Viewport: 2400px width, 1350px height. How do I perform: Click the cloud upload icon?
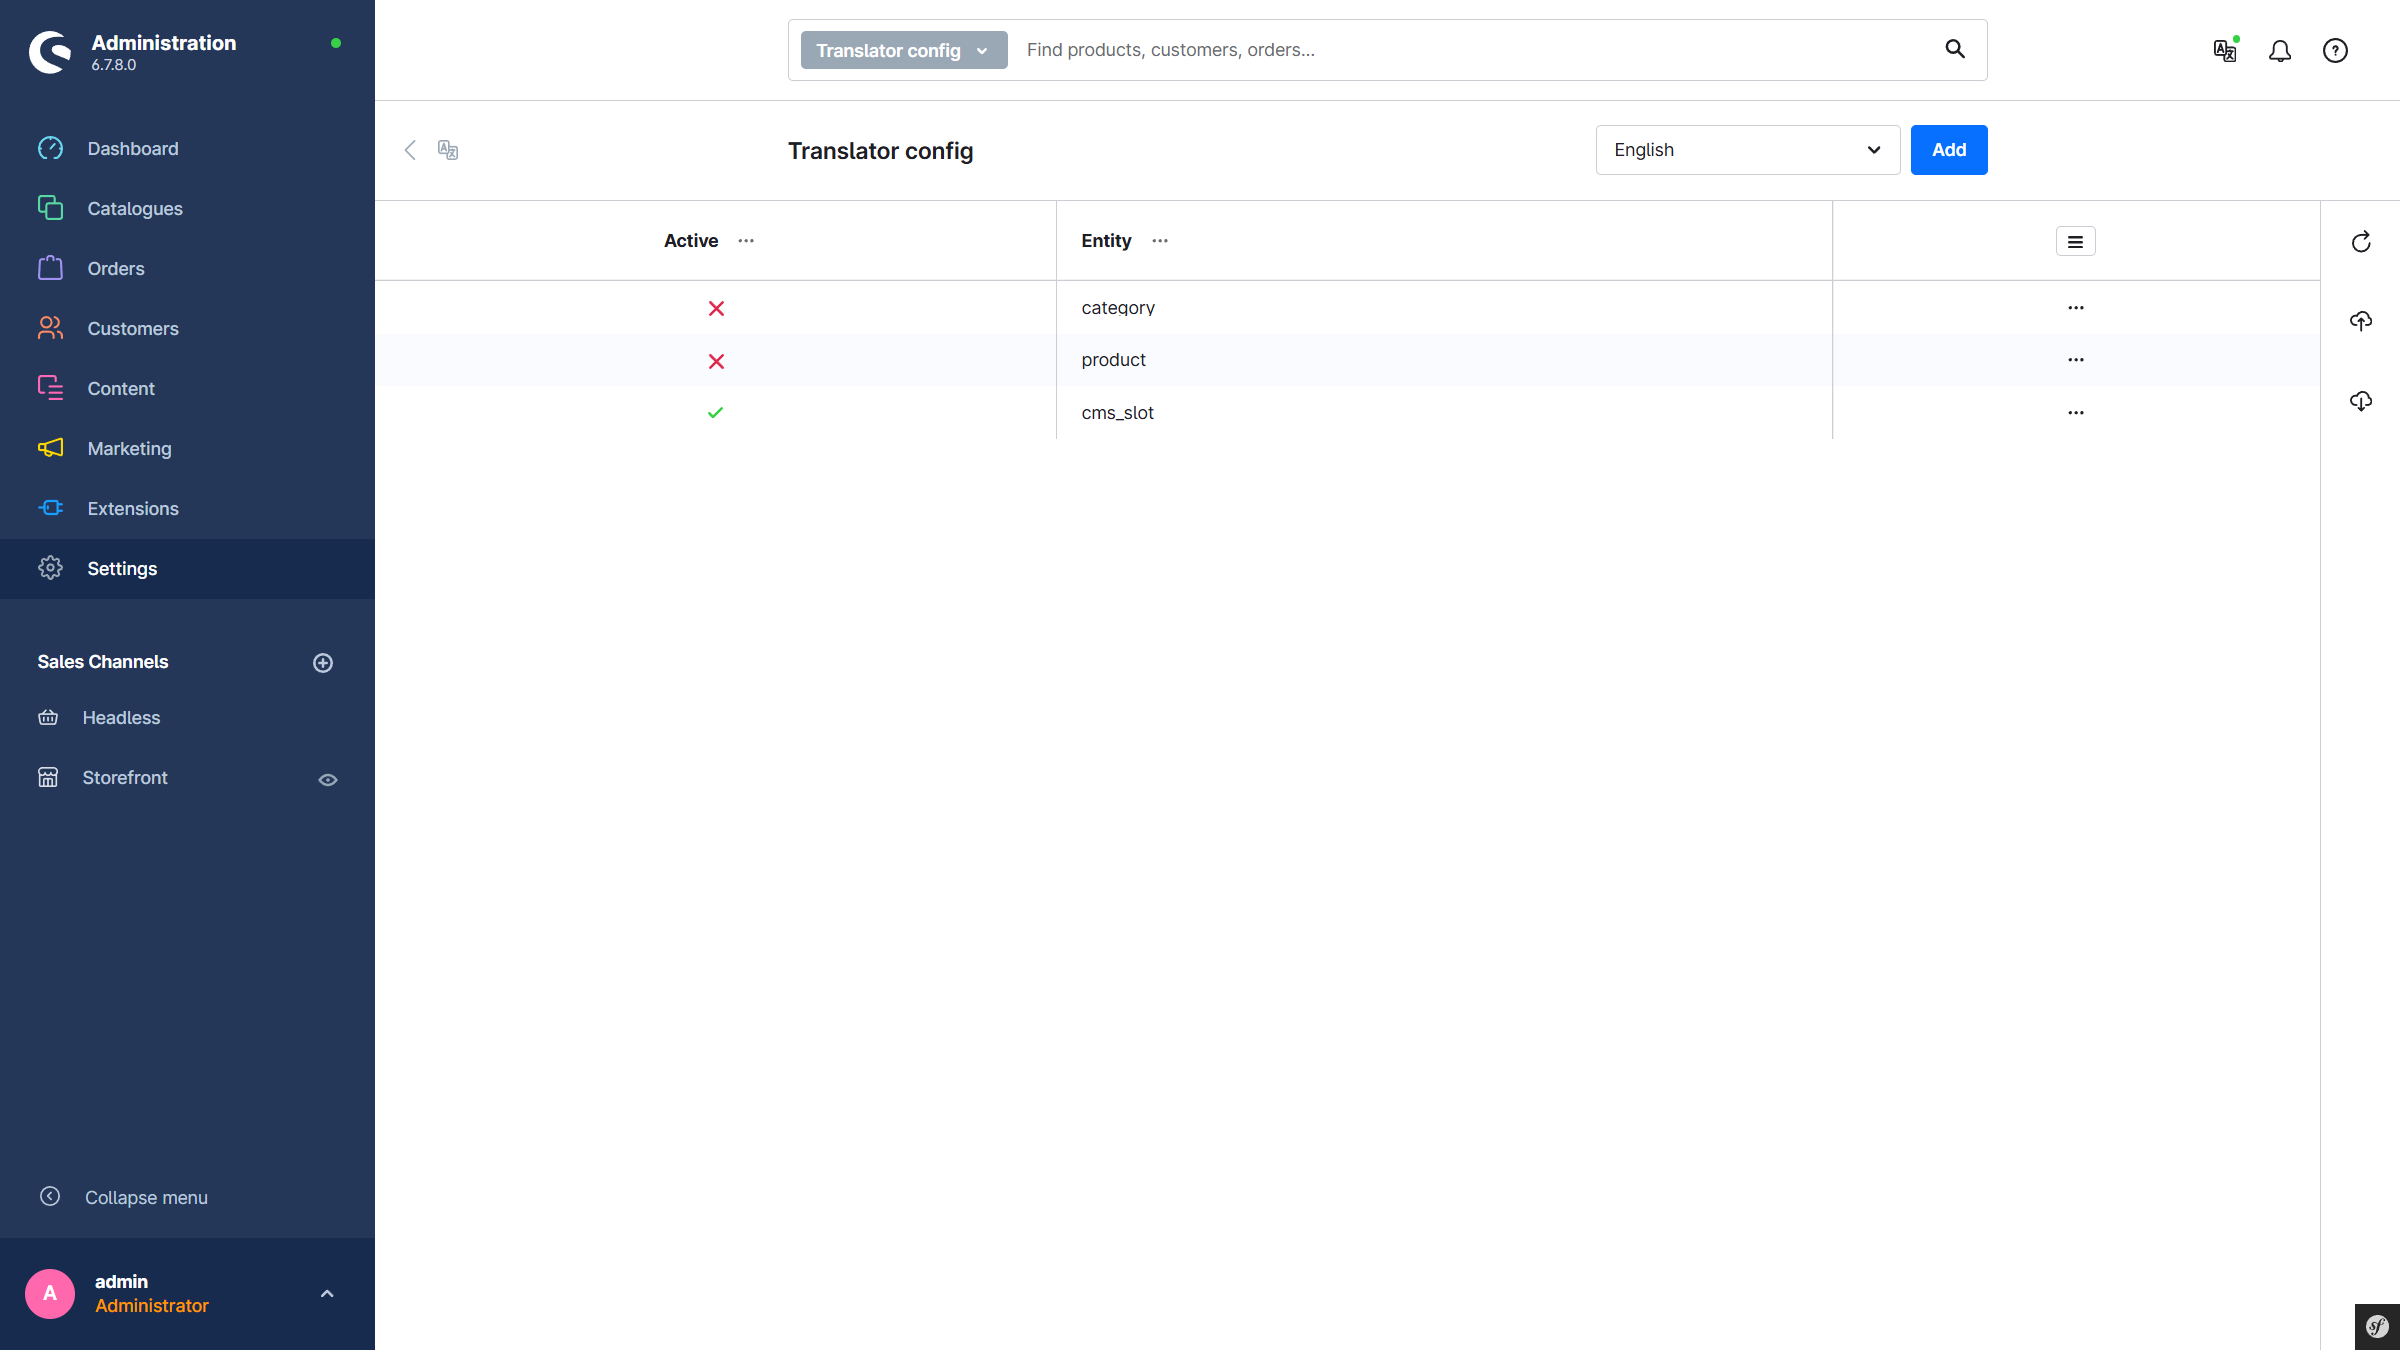coord(2361,321)
